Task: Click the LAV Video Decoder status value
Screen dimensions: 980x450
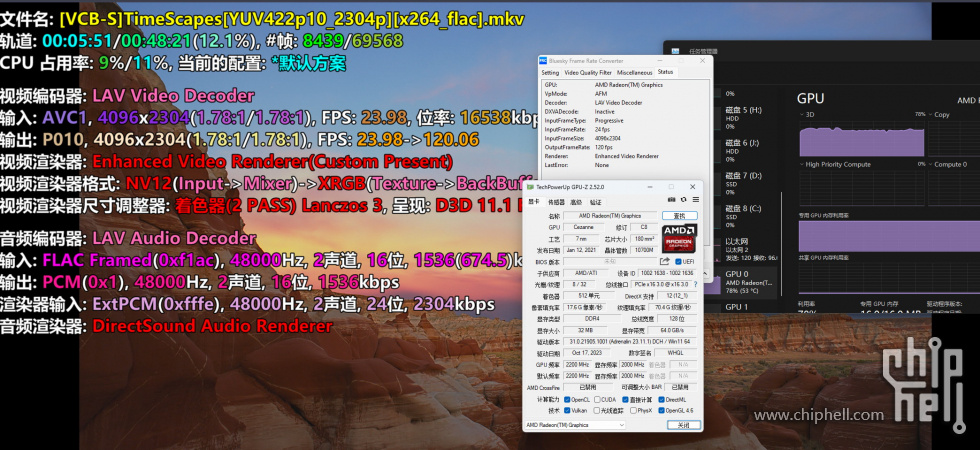Action: pyautogui.click(x=618, y=102)
